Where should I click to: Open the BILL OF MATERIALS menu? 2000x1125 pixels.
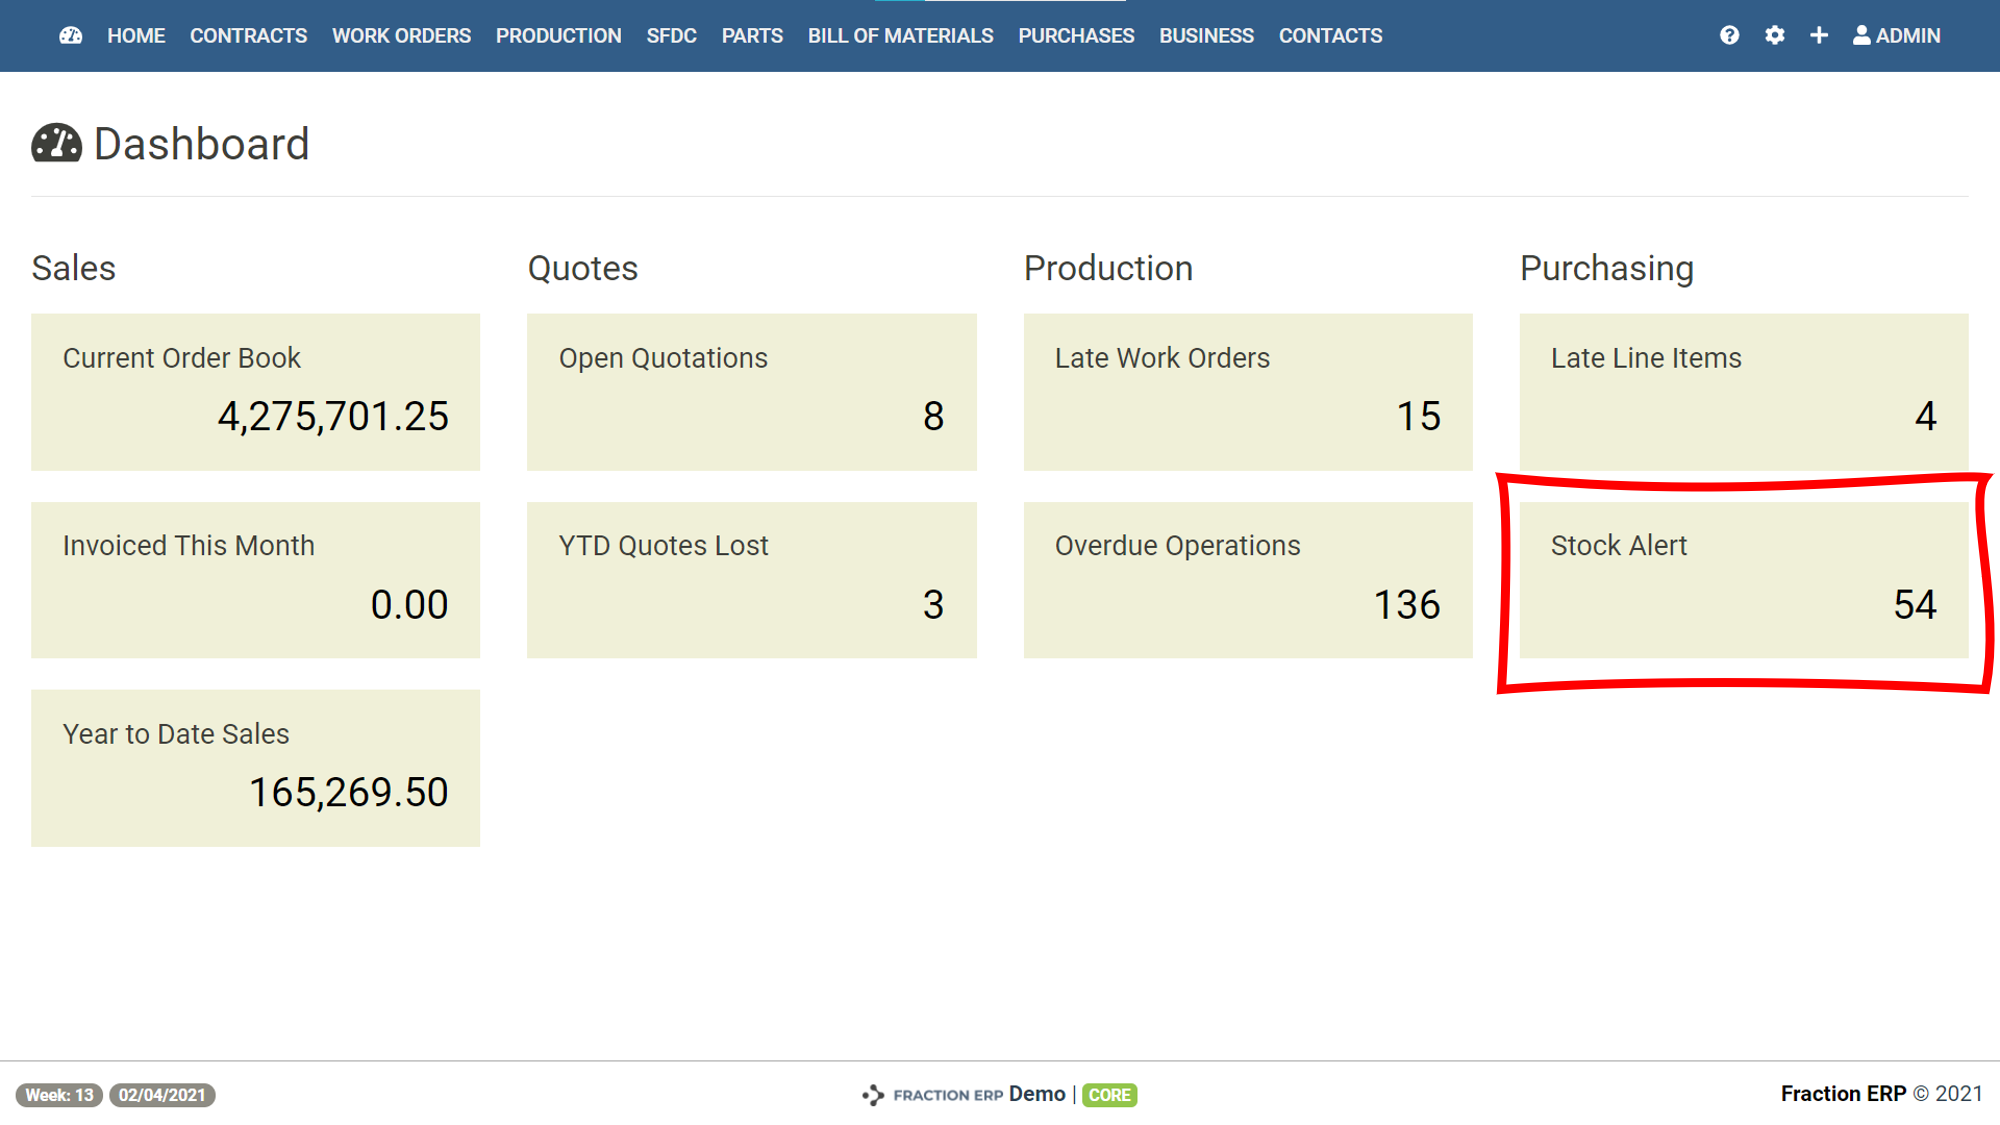[900, 36]
